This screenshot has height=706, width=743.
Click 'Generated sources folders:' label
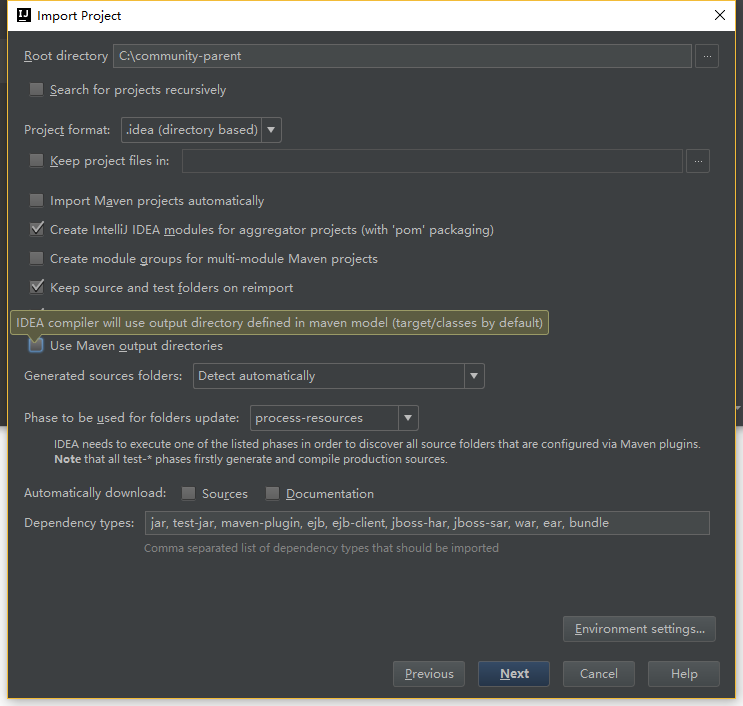[103, 376]
